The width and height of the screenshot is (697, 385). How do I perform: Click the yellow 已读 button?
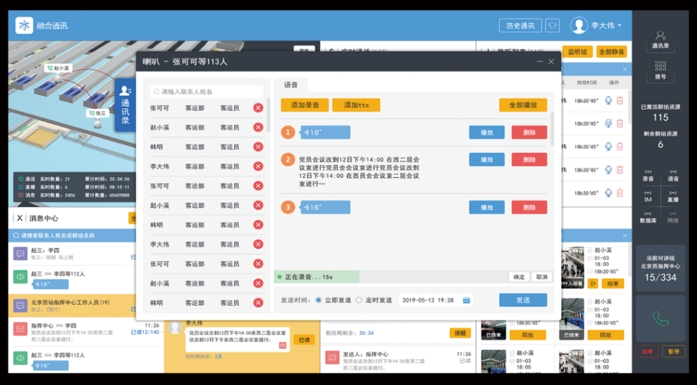304,340
